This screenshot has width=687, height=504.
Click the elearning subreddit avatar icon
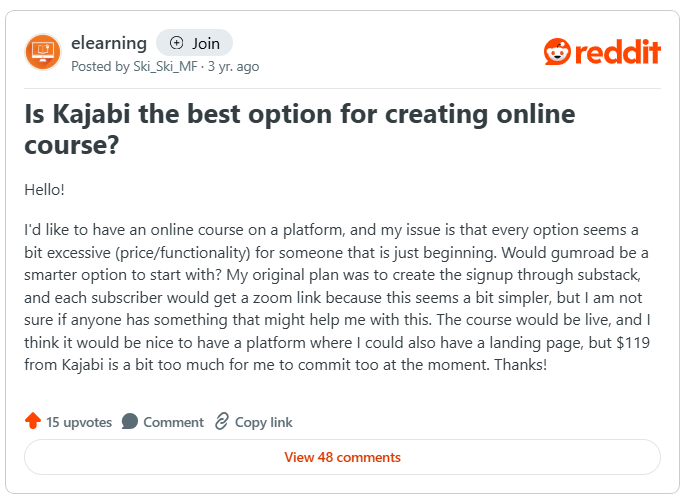42,51
